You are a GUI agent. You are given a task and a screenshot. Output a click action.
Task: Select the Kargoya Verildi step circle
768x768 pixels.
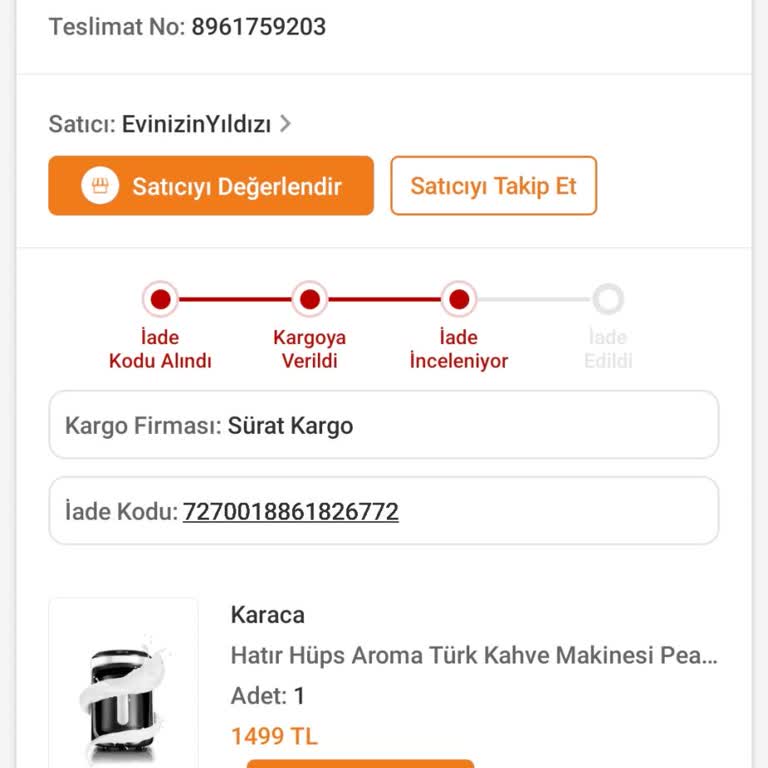click(310, 299)
